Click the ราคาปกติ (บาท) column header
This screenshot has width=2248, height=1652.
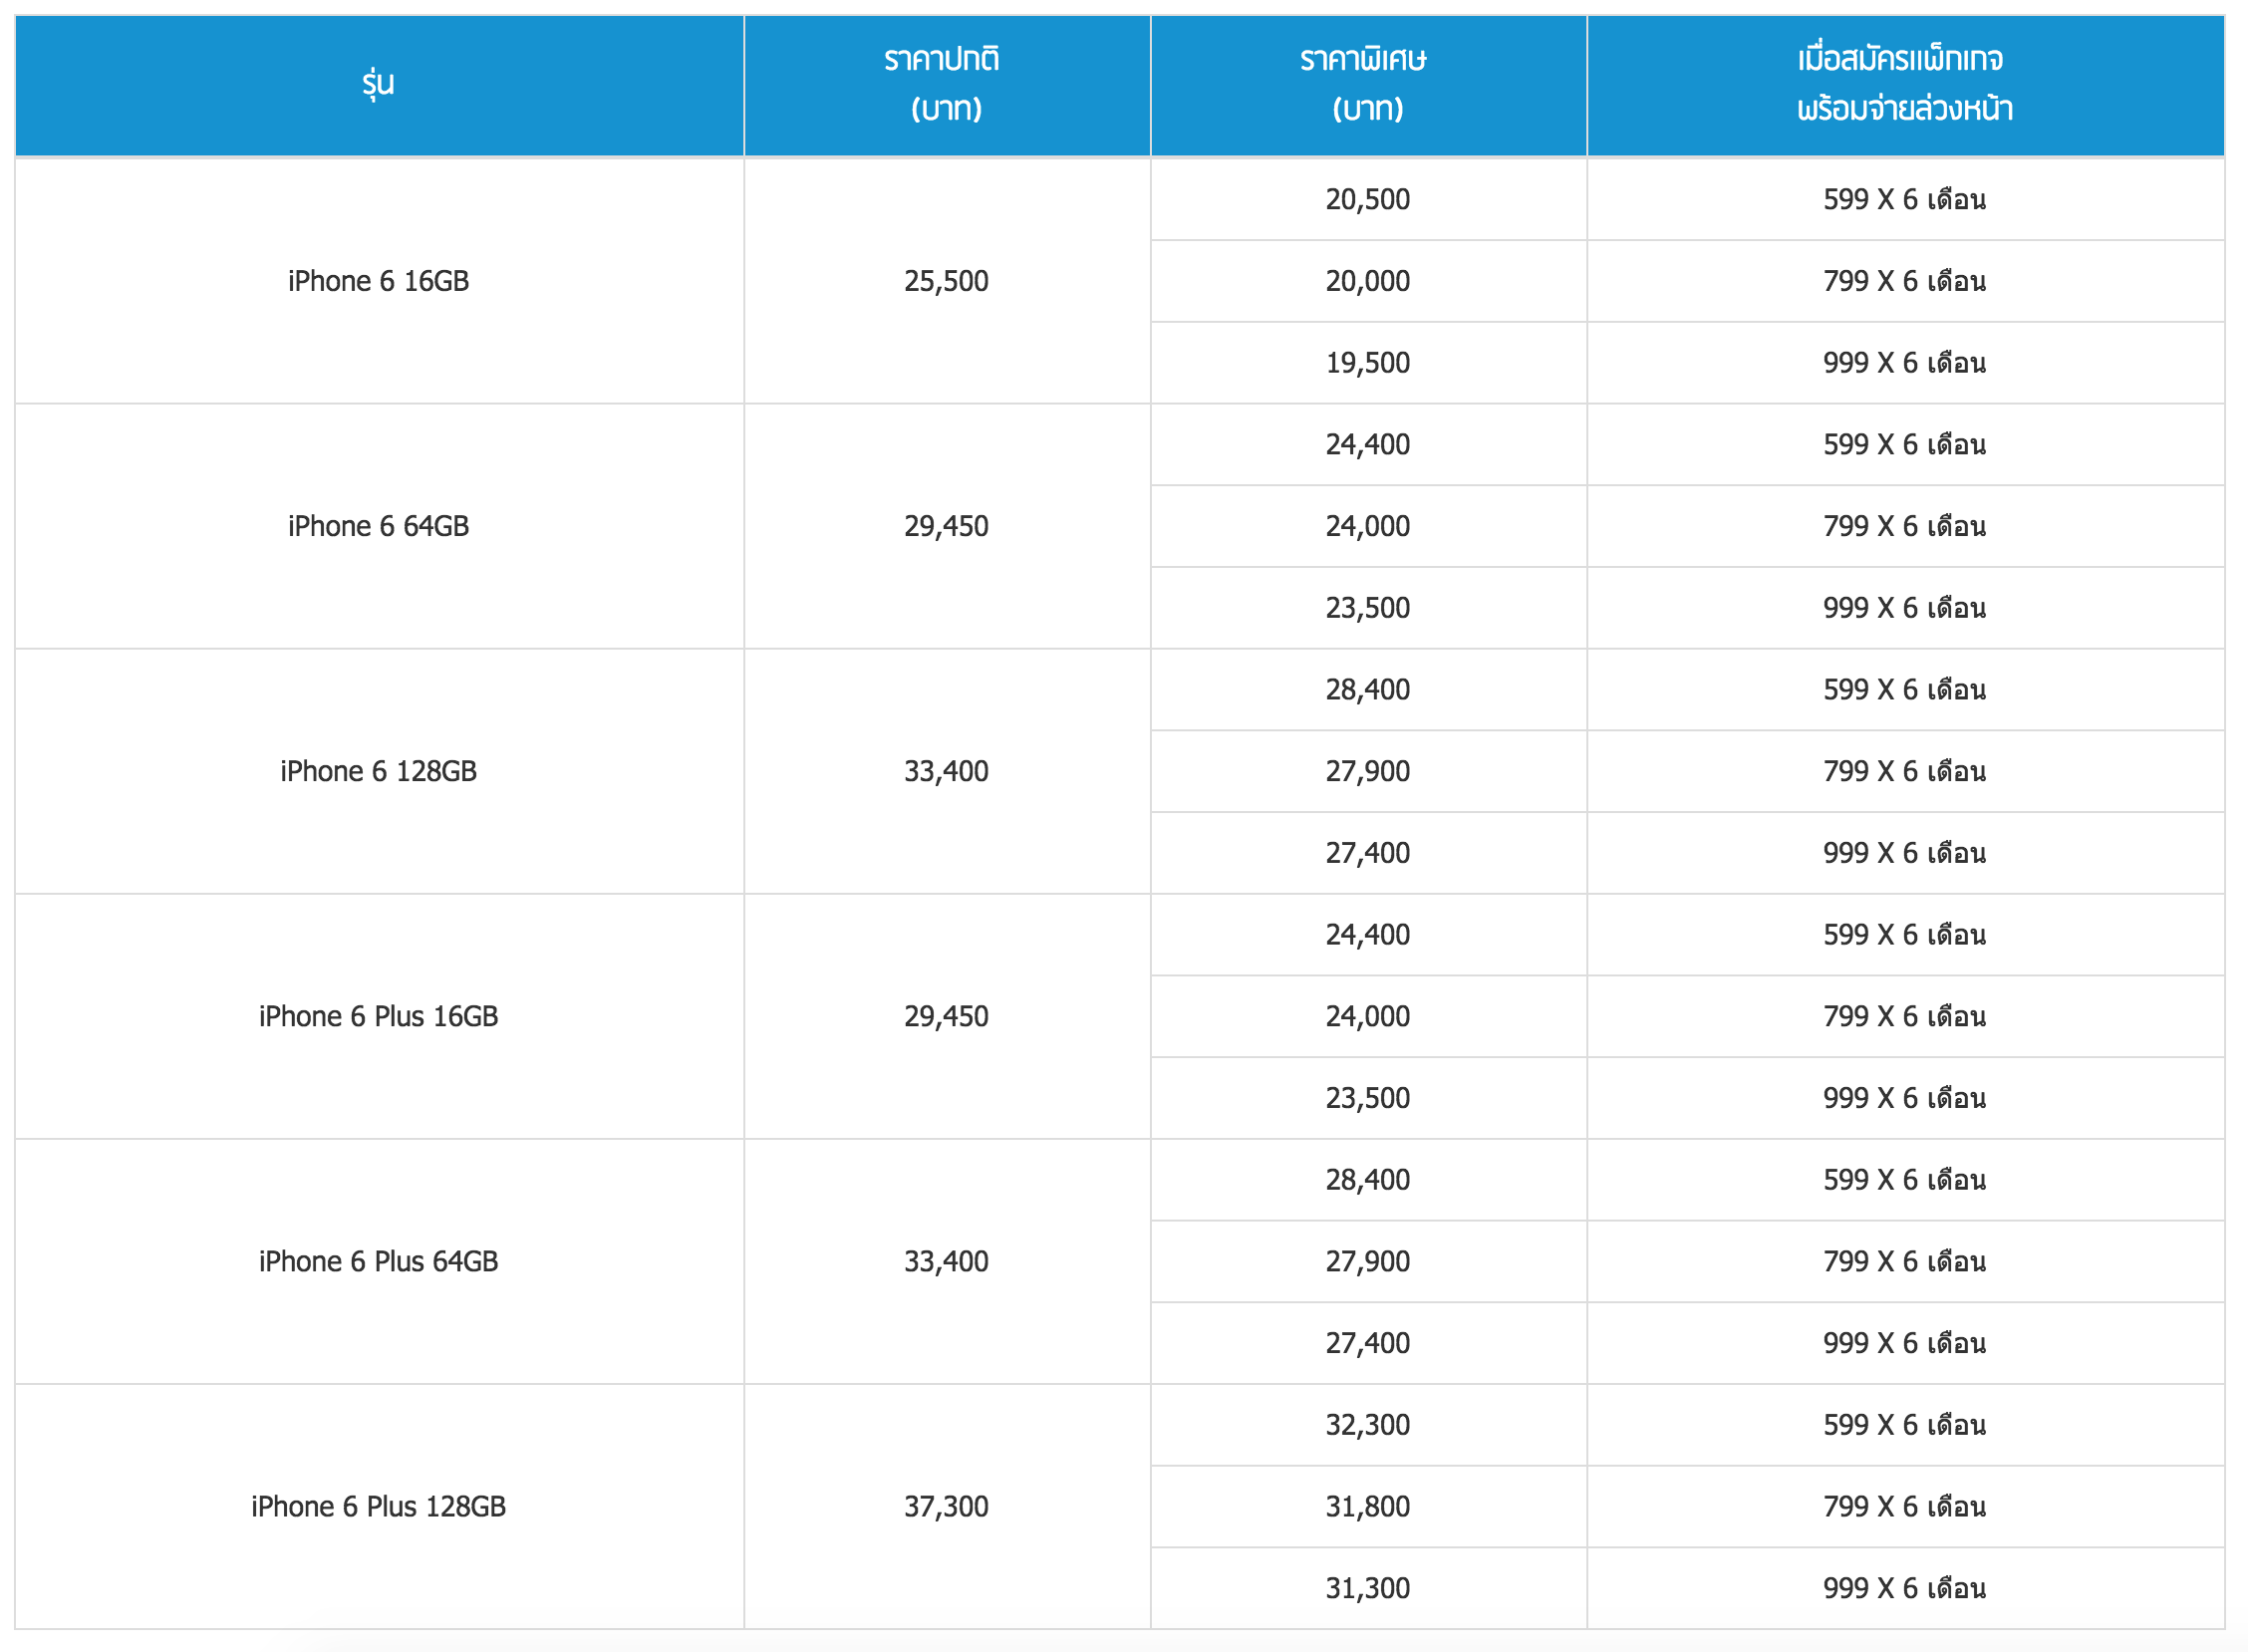(946, 84)
